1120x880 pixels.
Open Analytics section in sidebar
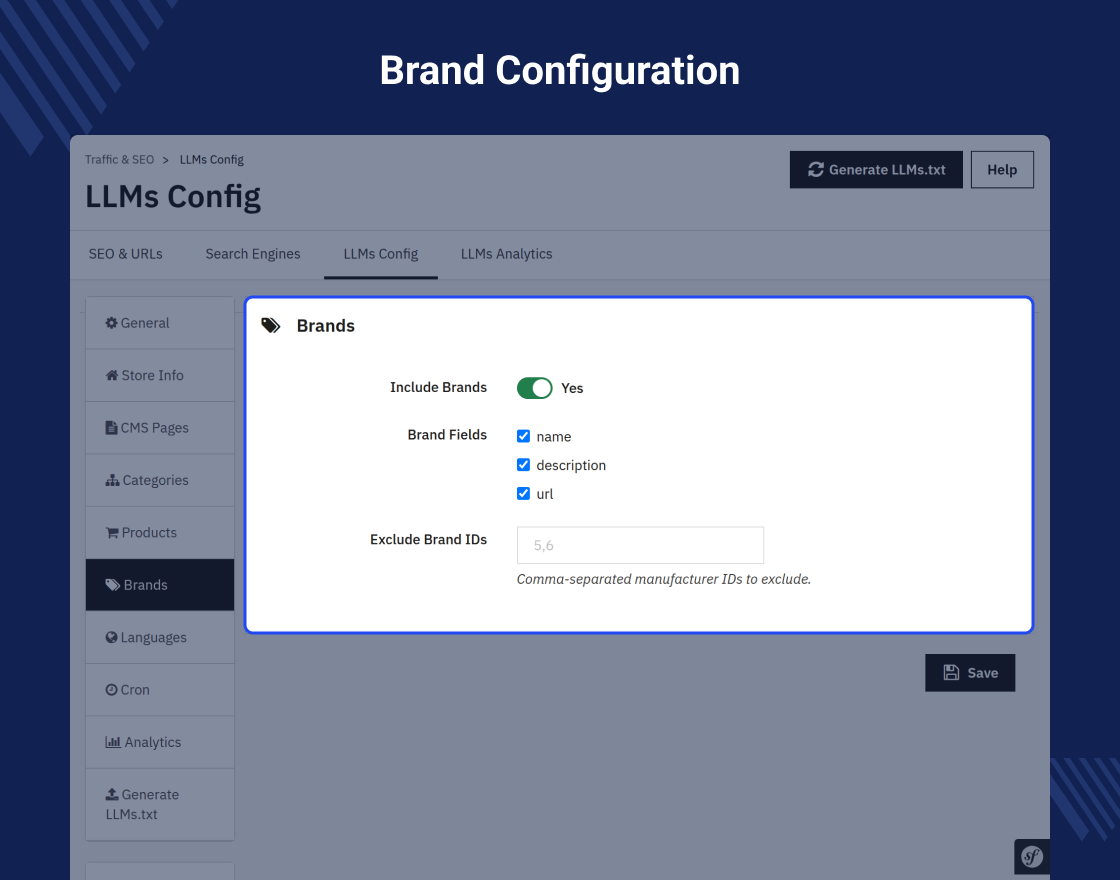160,742
